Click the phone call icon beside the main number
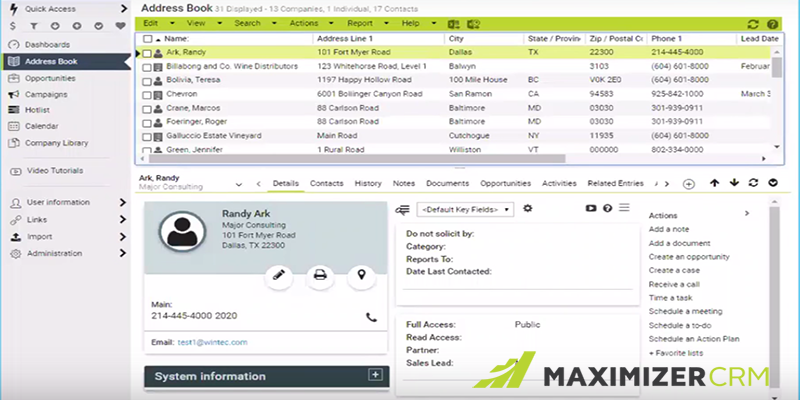800x400 pixels. click(372, 317)
